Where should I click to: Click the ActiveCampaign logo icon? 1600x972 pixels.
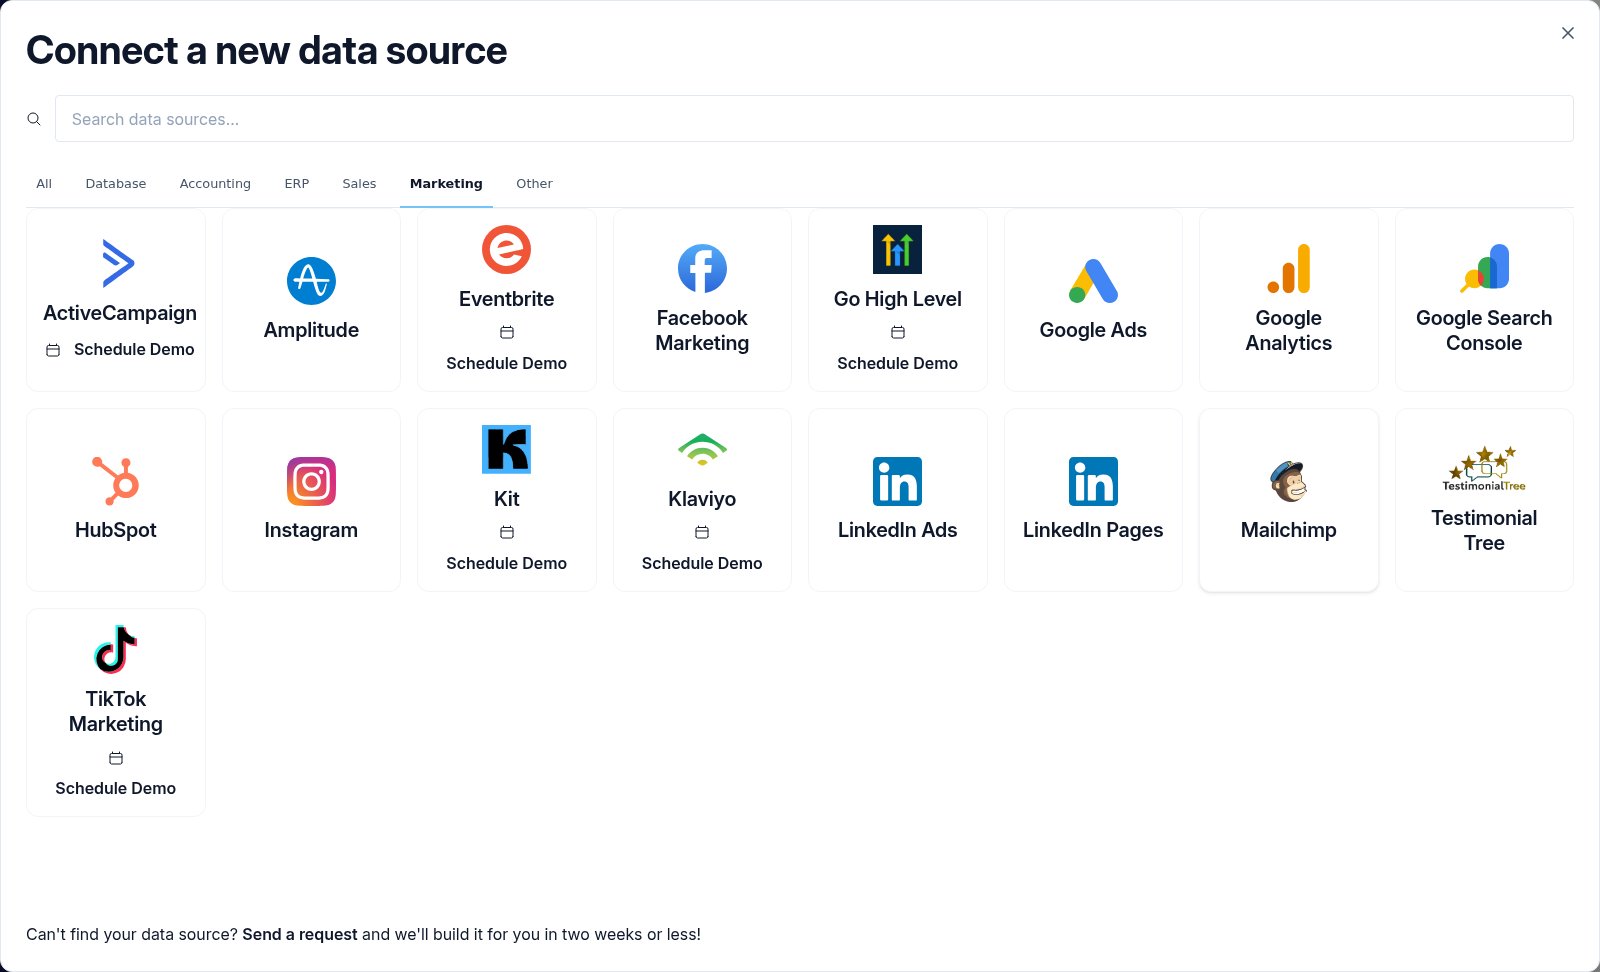point(118,263)
